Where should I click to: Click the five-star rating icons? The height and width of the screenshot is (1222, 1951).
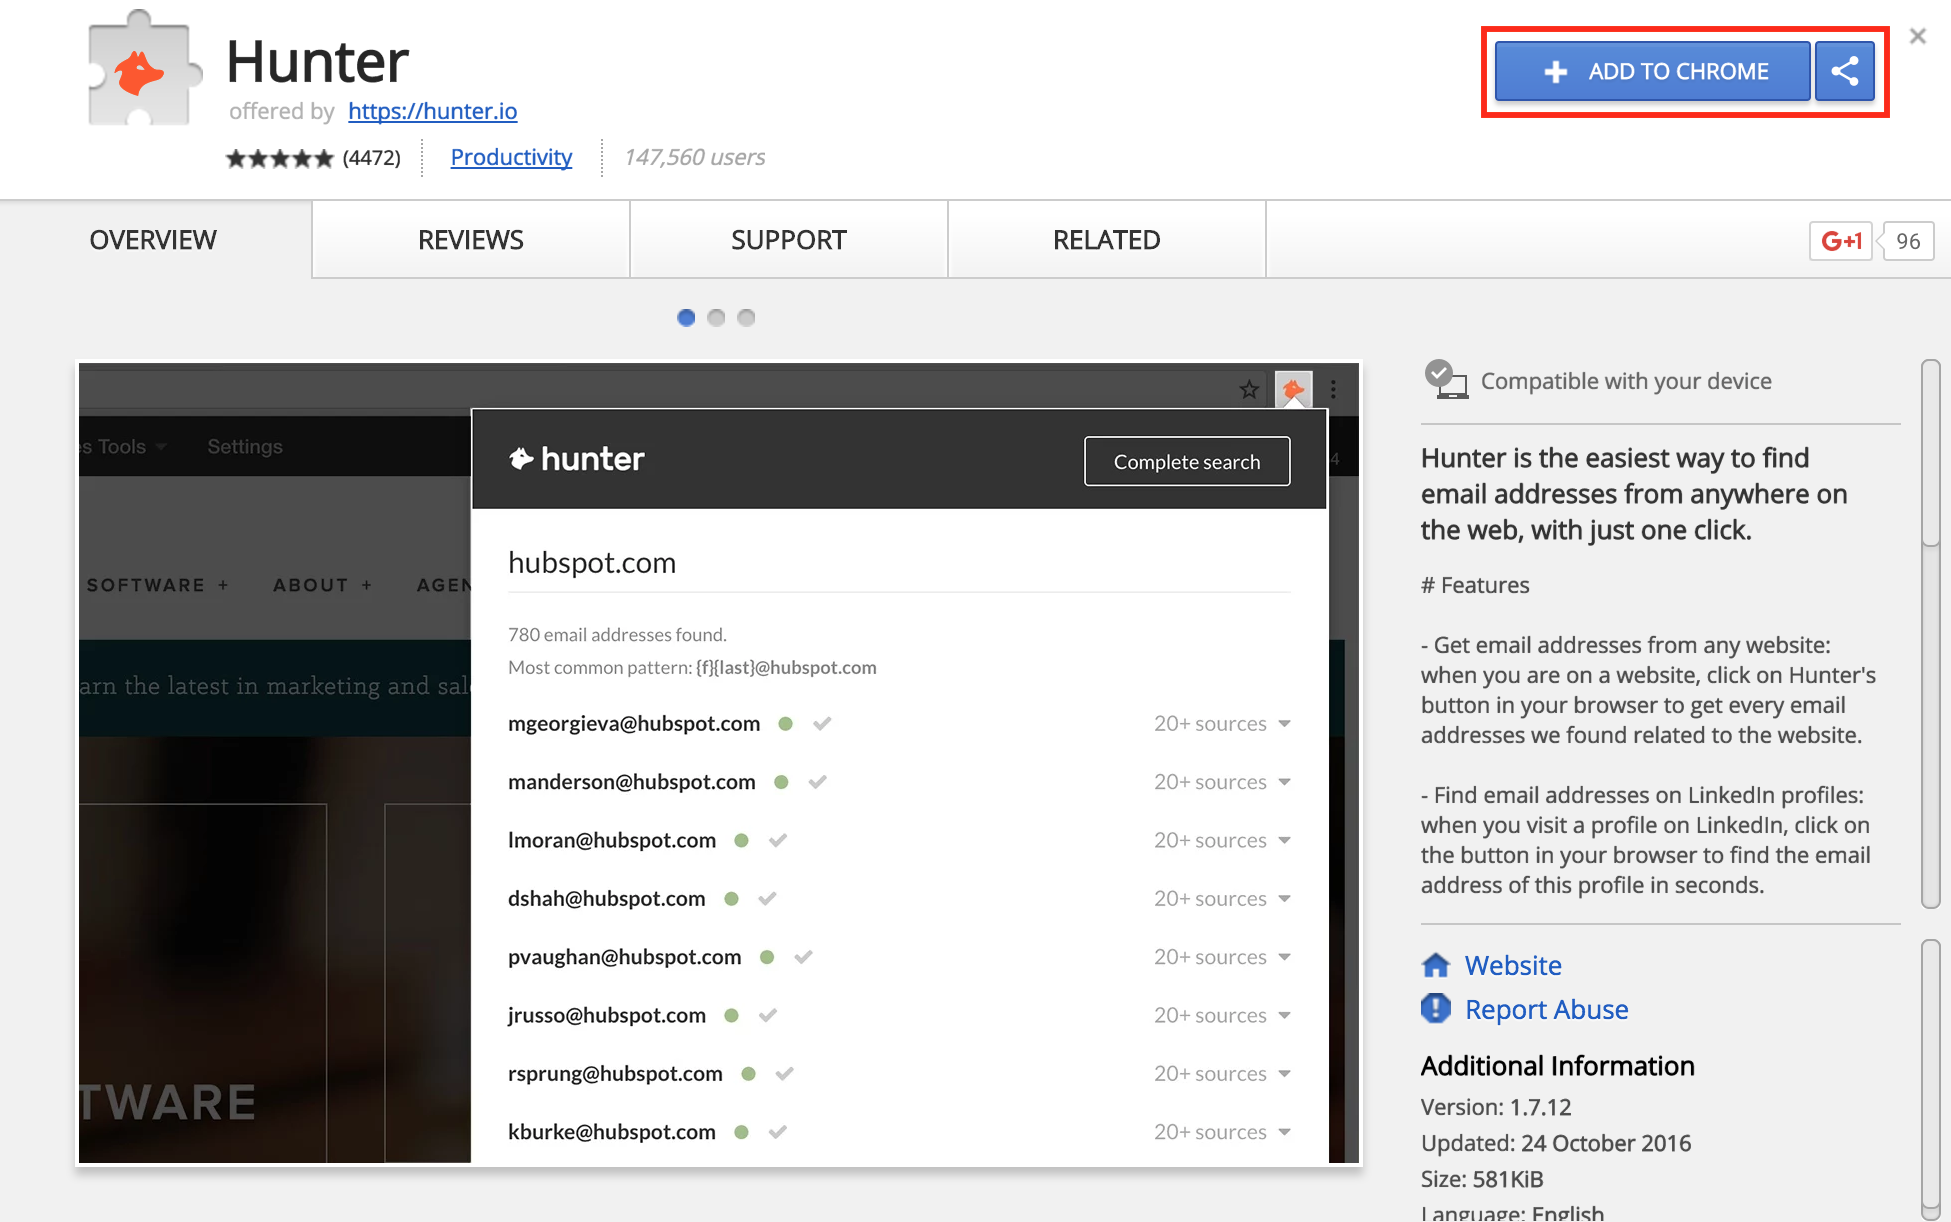point(279,158)
